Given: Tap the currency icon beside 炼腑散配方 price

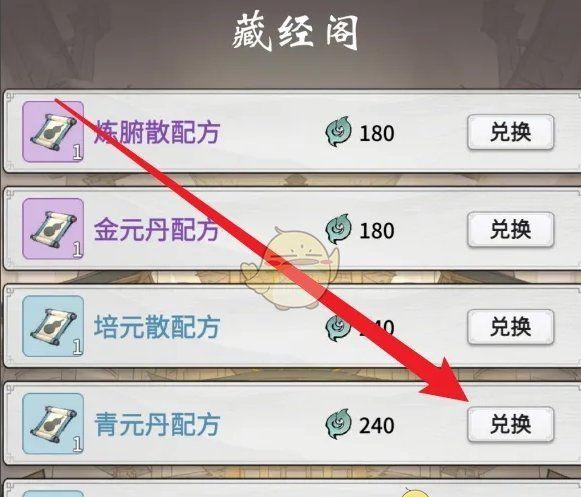Looking at the screenshot, I should (x=338, y=132).
